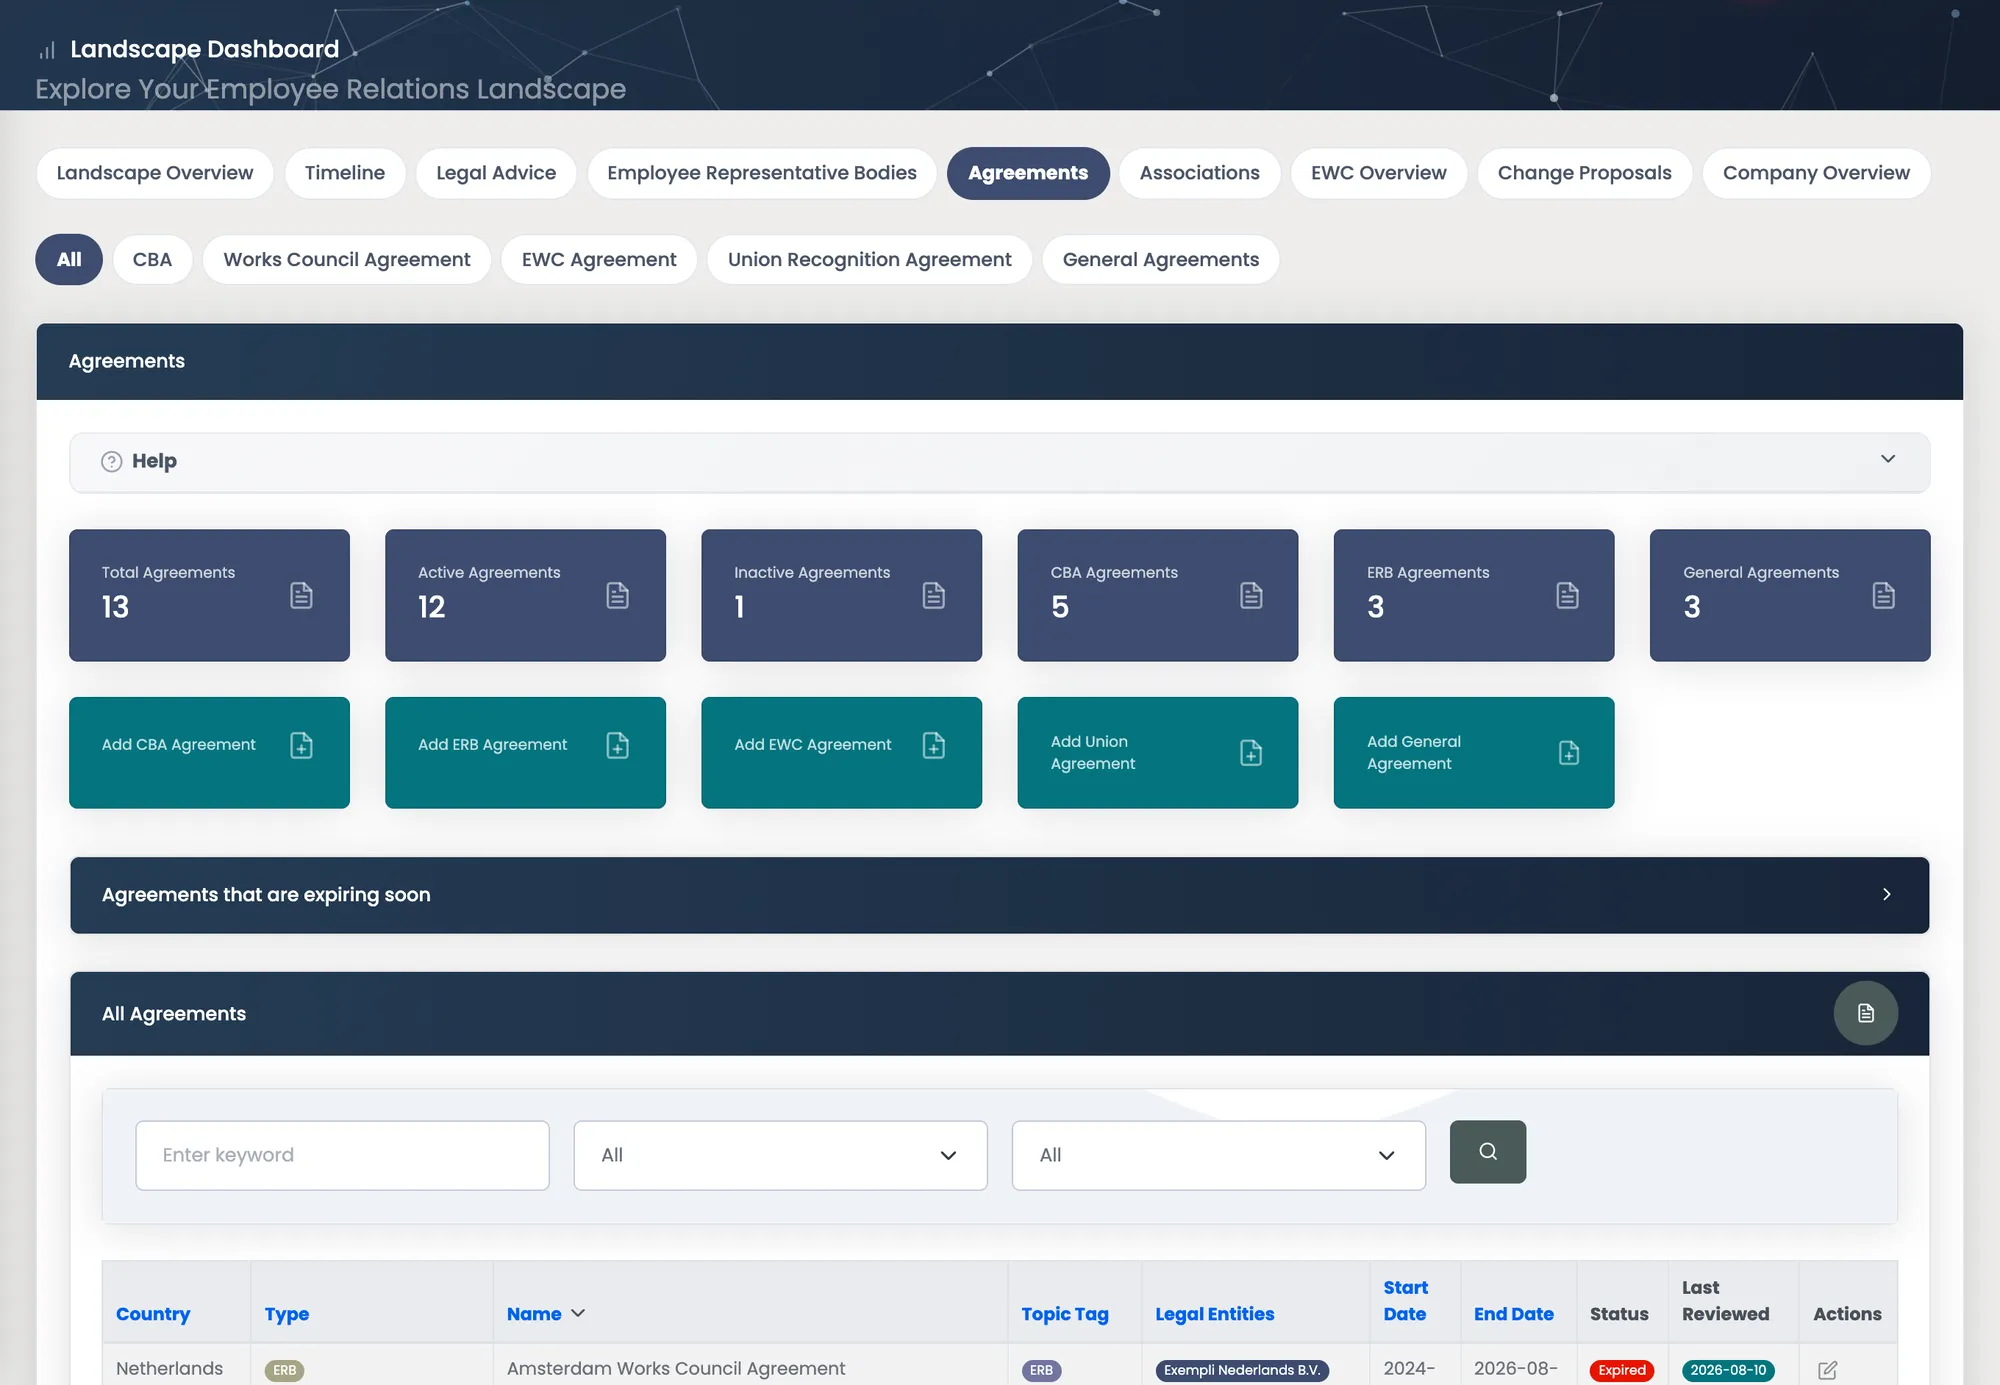Click the round export document button in All Agreements
The image size is (2000, 1385).
(x=1865, y=1013)
